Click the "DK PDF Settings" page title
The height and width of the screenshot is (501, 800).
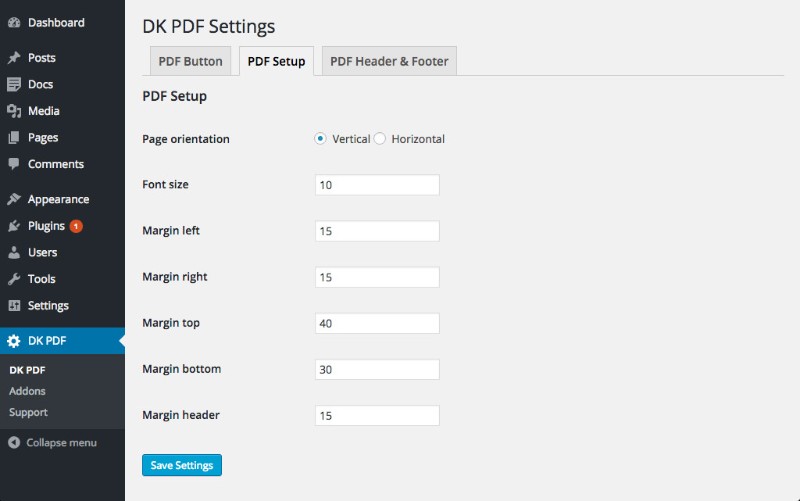[x=208, y=26]
